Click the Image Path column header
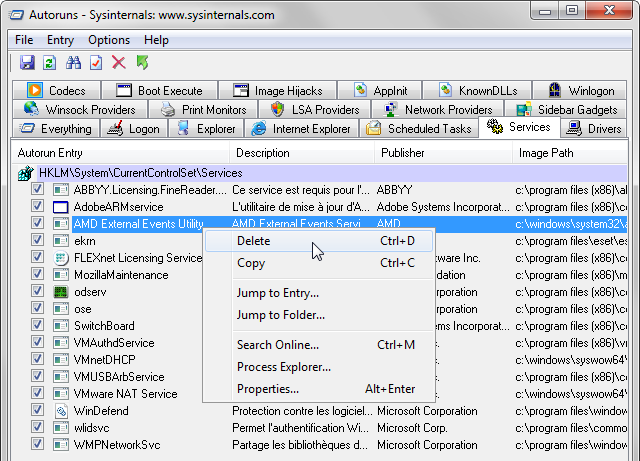The height and width of the screenshot is (461, 640). [x=570, y=153]
